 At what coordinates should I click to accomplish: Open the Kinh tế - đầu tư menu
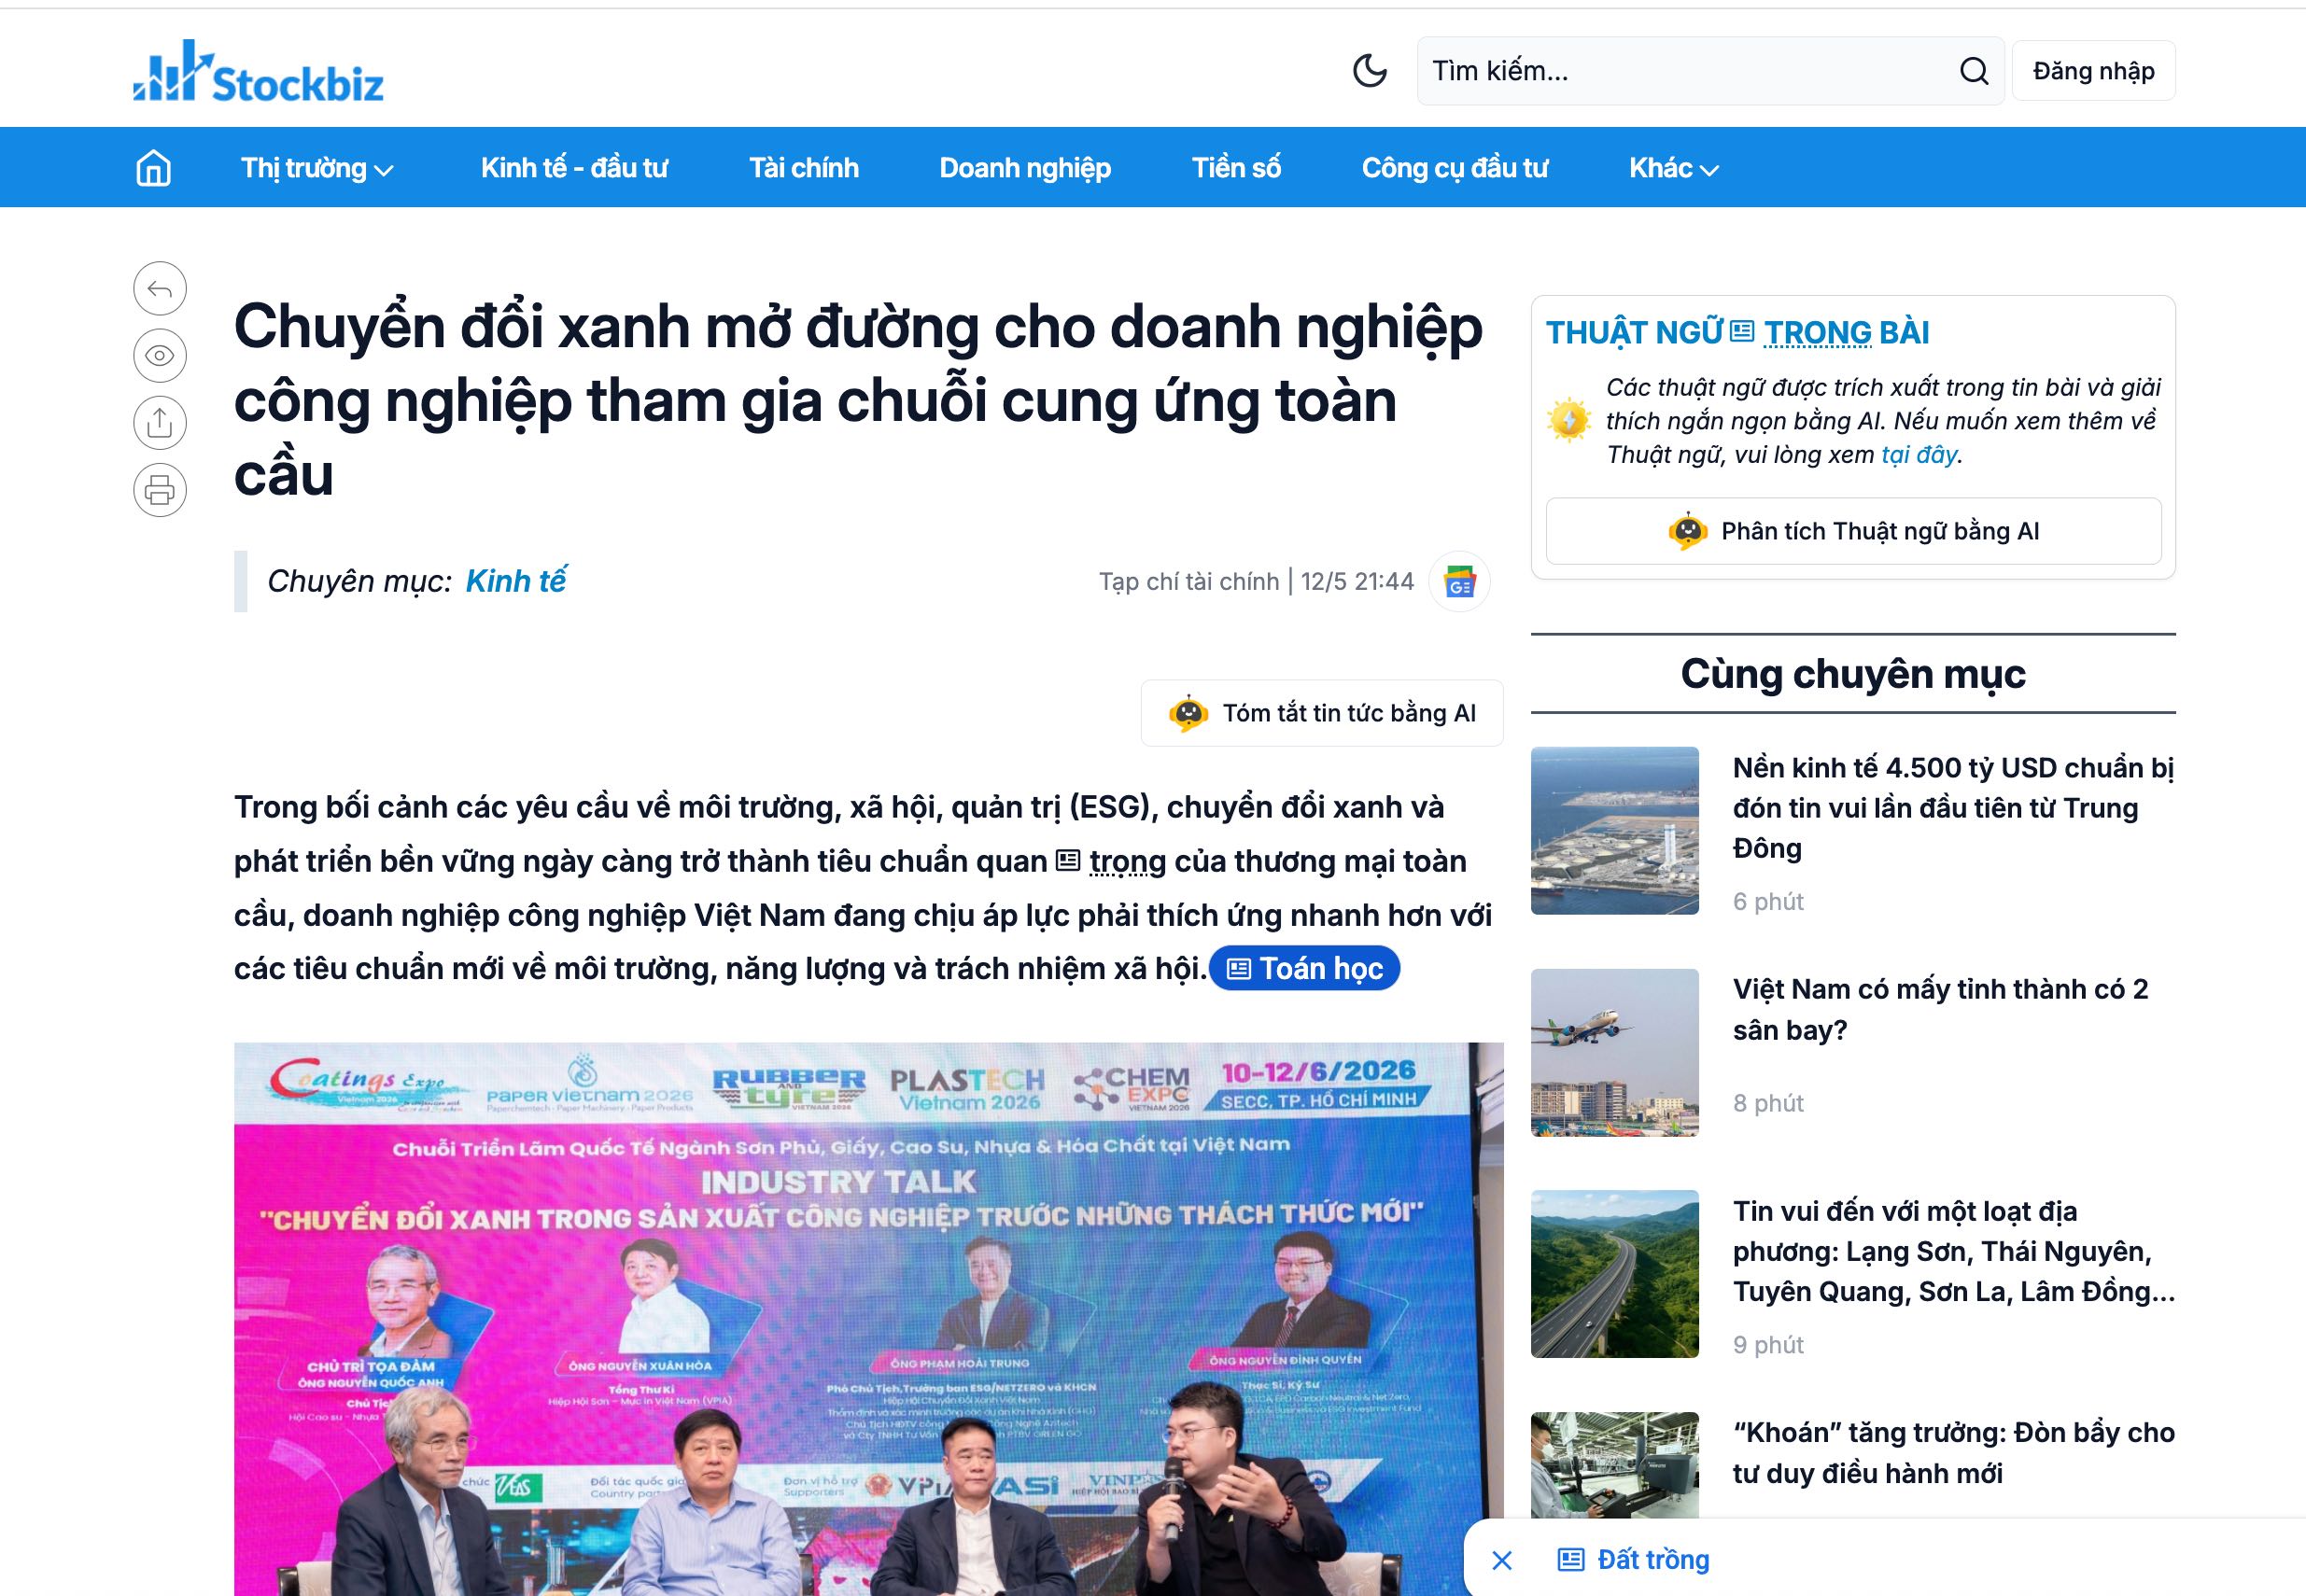tap(574, 168)
